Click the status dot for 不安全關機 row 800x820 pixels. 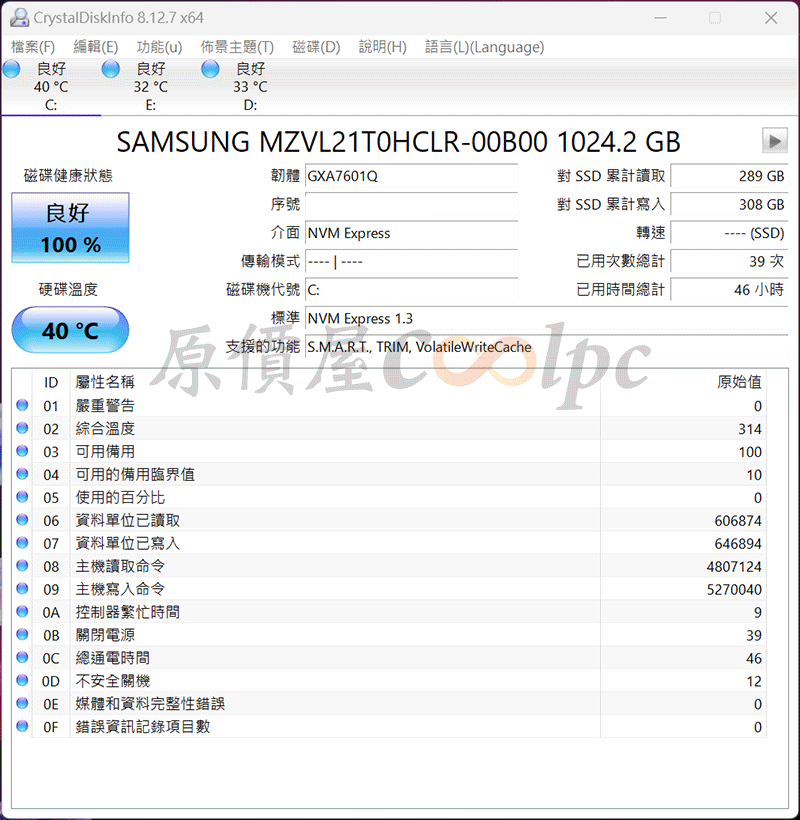22,681
